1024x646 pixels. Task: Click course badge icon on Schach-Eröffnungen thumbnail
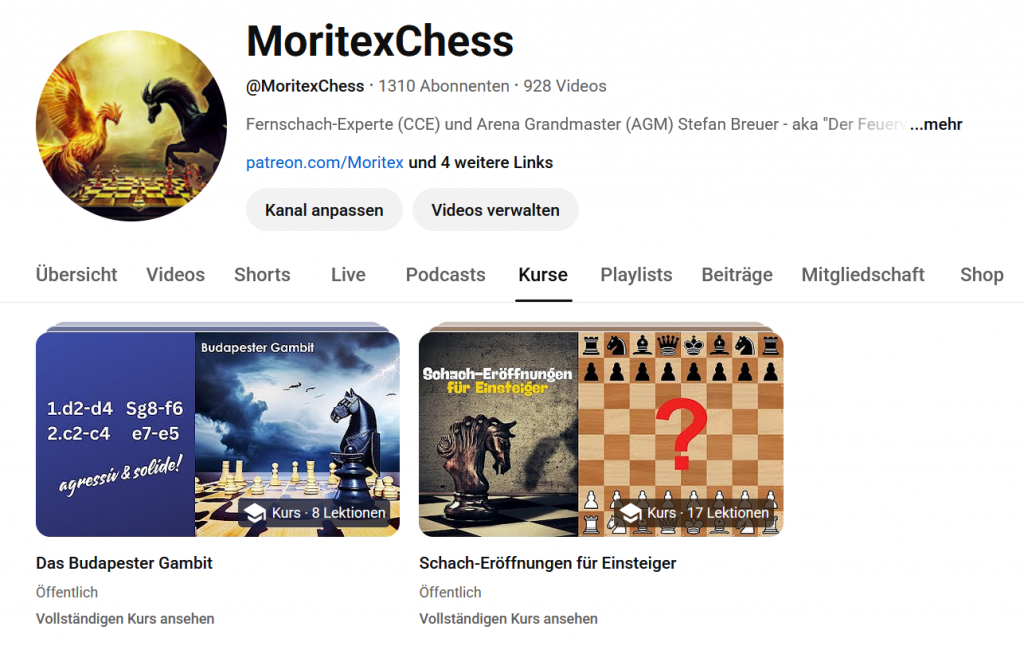(631, 513)
